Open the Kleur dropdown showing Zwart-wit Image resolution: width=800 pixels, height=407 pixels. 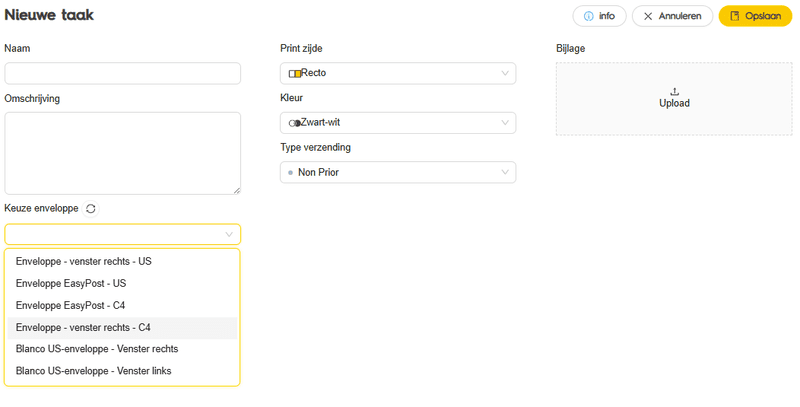click(x=398, y=123)
